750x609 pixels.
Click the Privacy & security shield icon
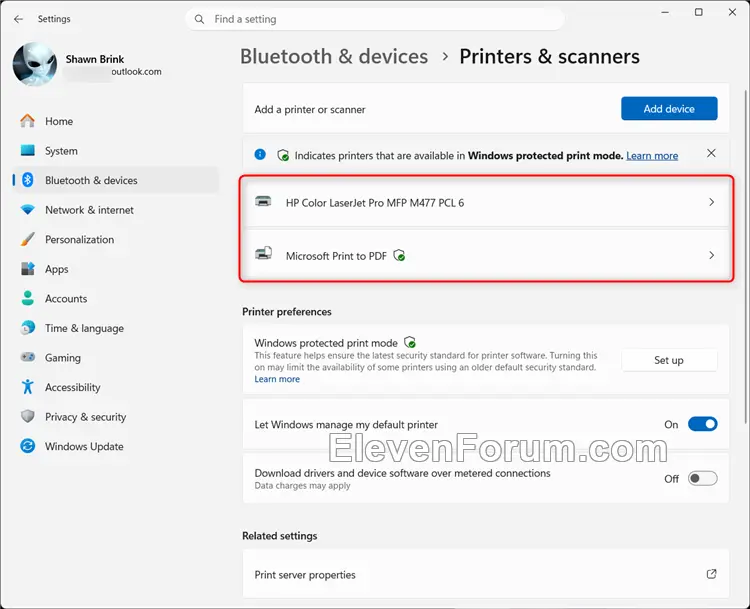pyautogui.click(x=28, y=416)
